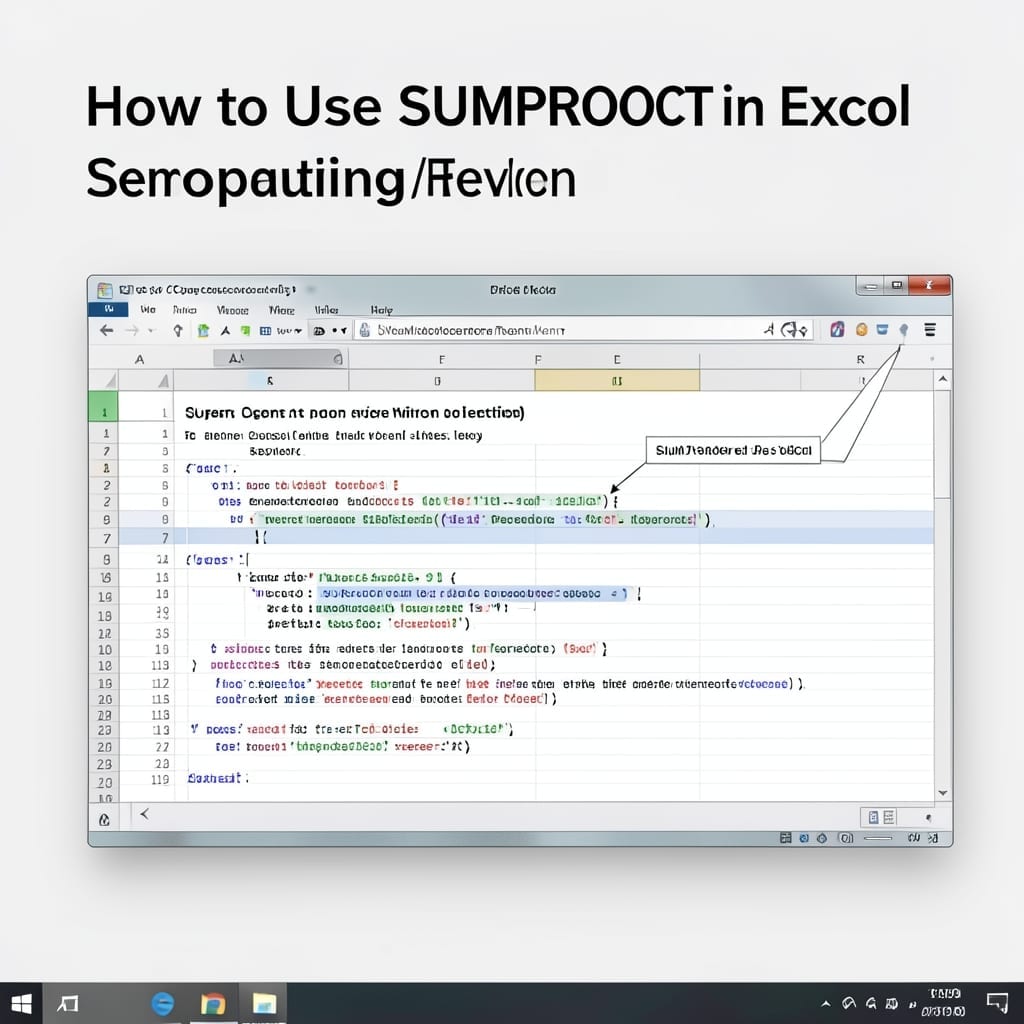Viewport: 1024px width, 1024px height.
Task: Open the Windows Start menu
Action: [21, 1003]
